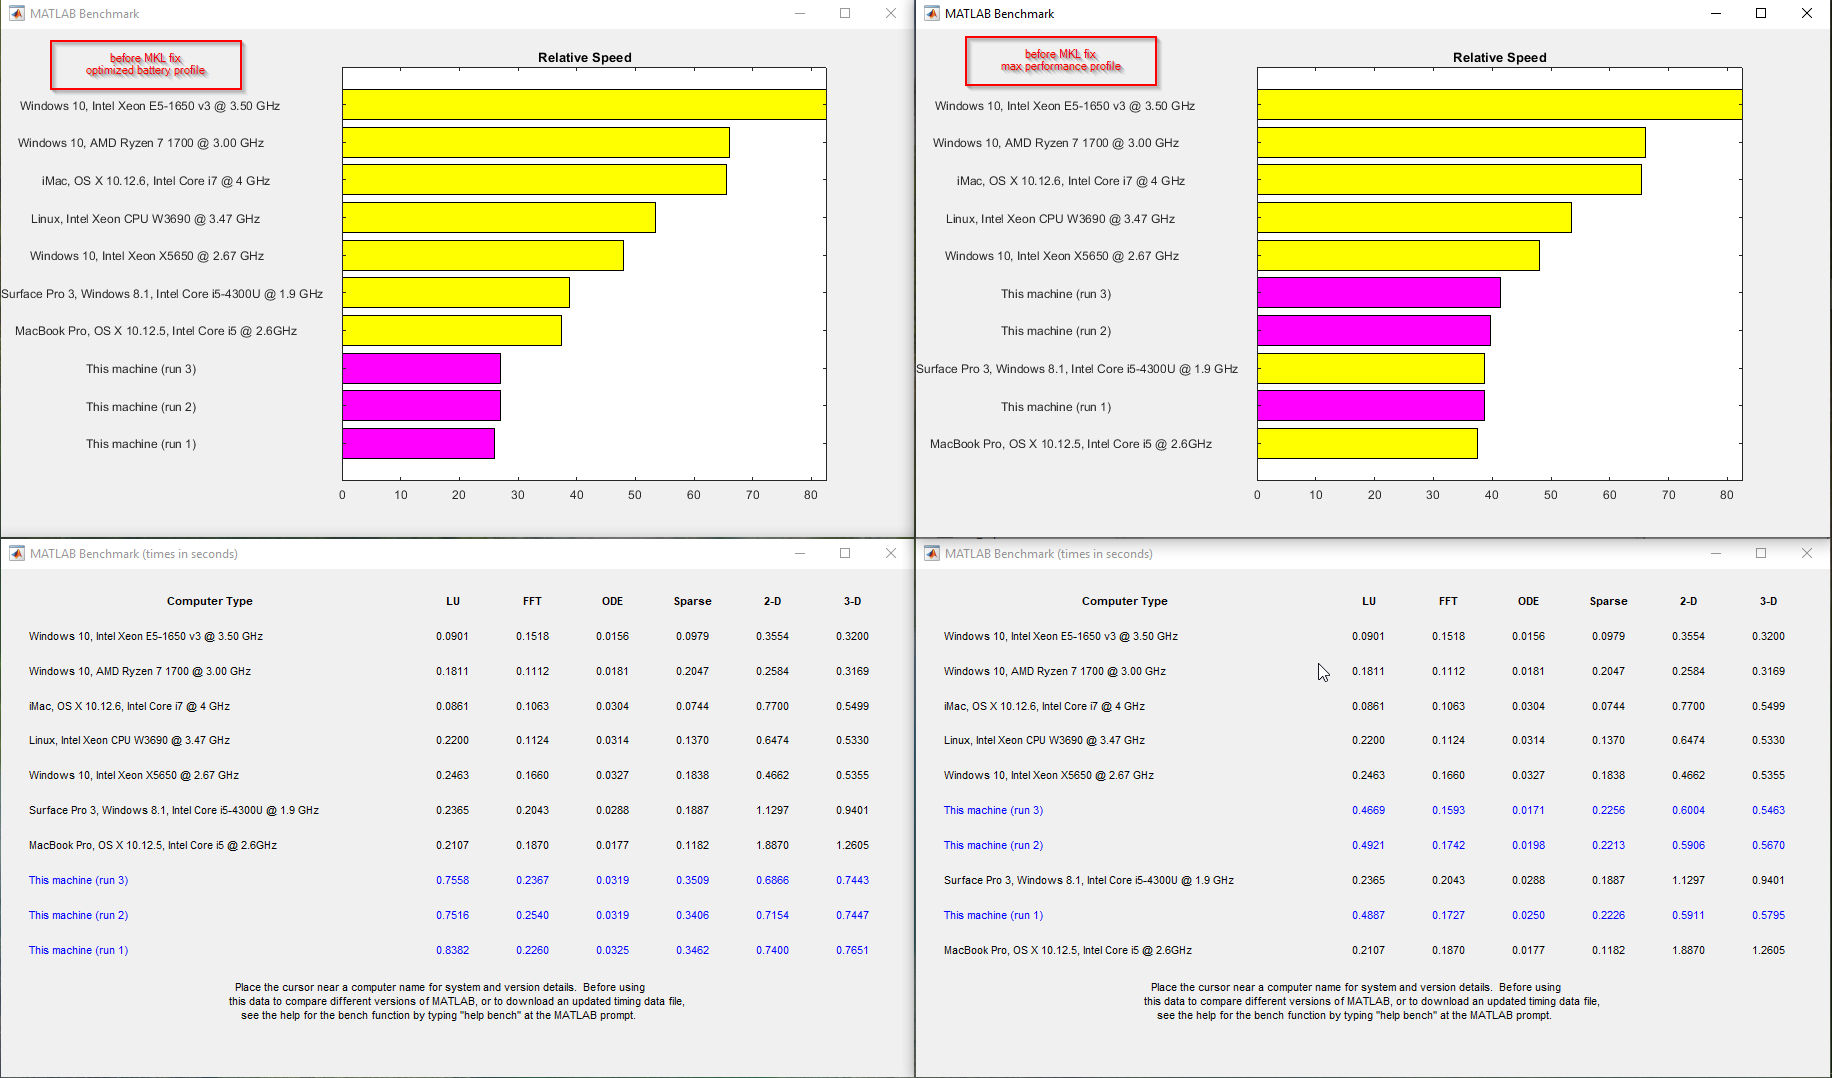The image size is (1832, 1078).
Task: Select the 'before MKL fix max performance profile' annotation
Action: tap(1061, 61)
